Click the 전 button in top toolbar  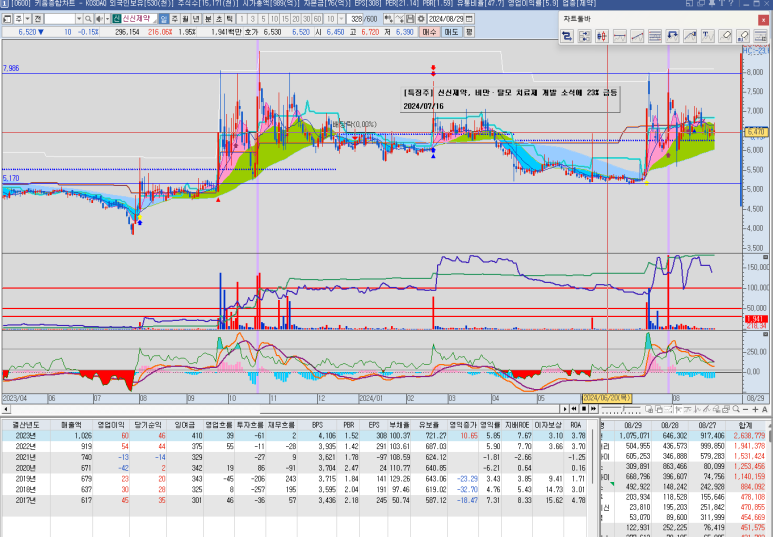tap(37, 19)
